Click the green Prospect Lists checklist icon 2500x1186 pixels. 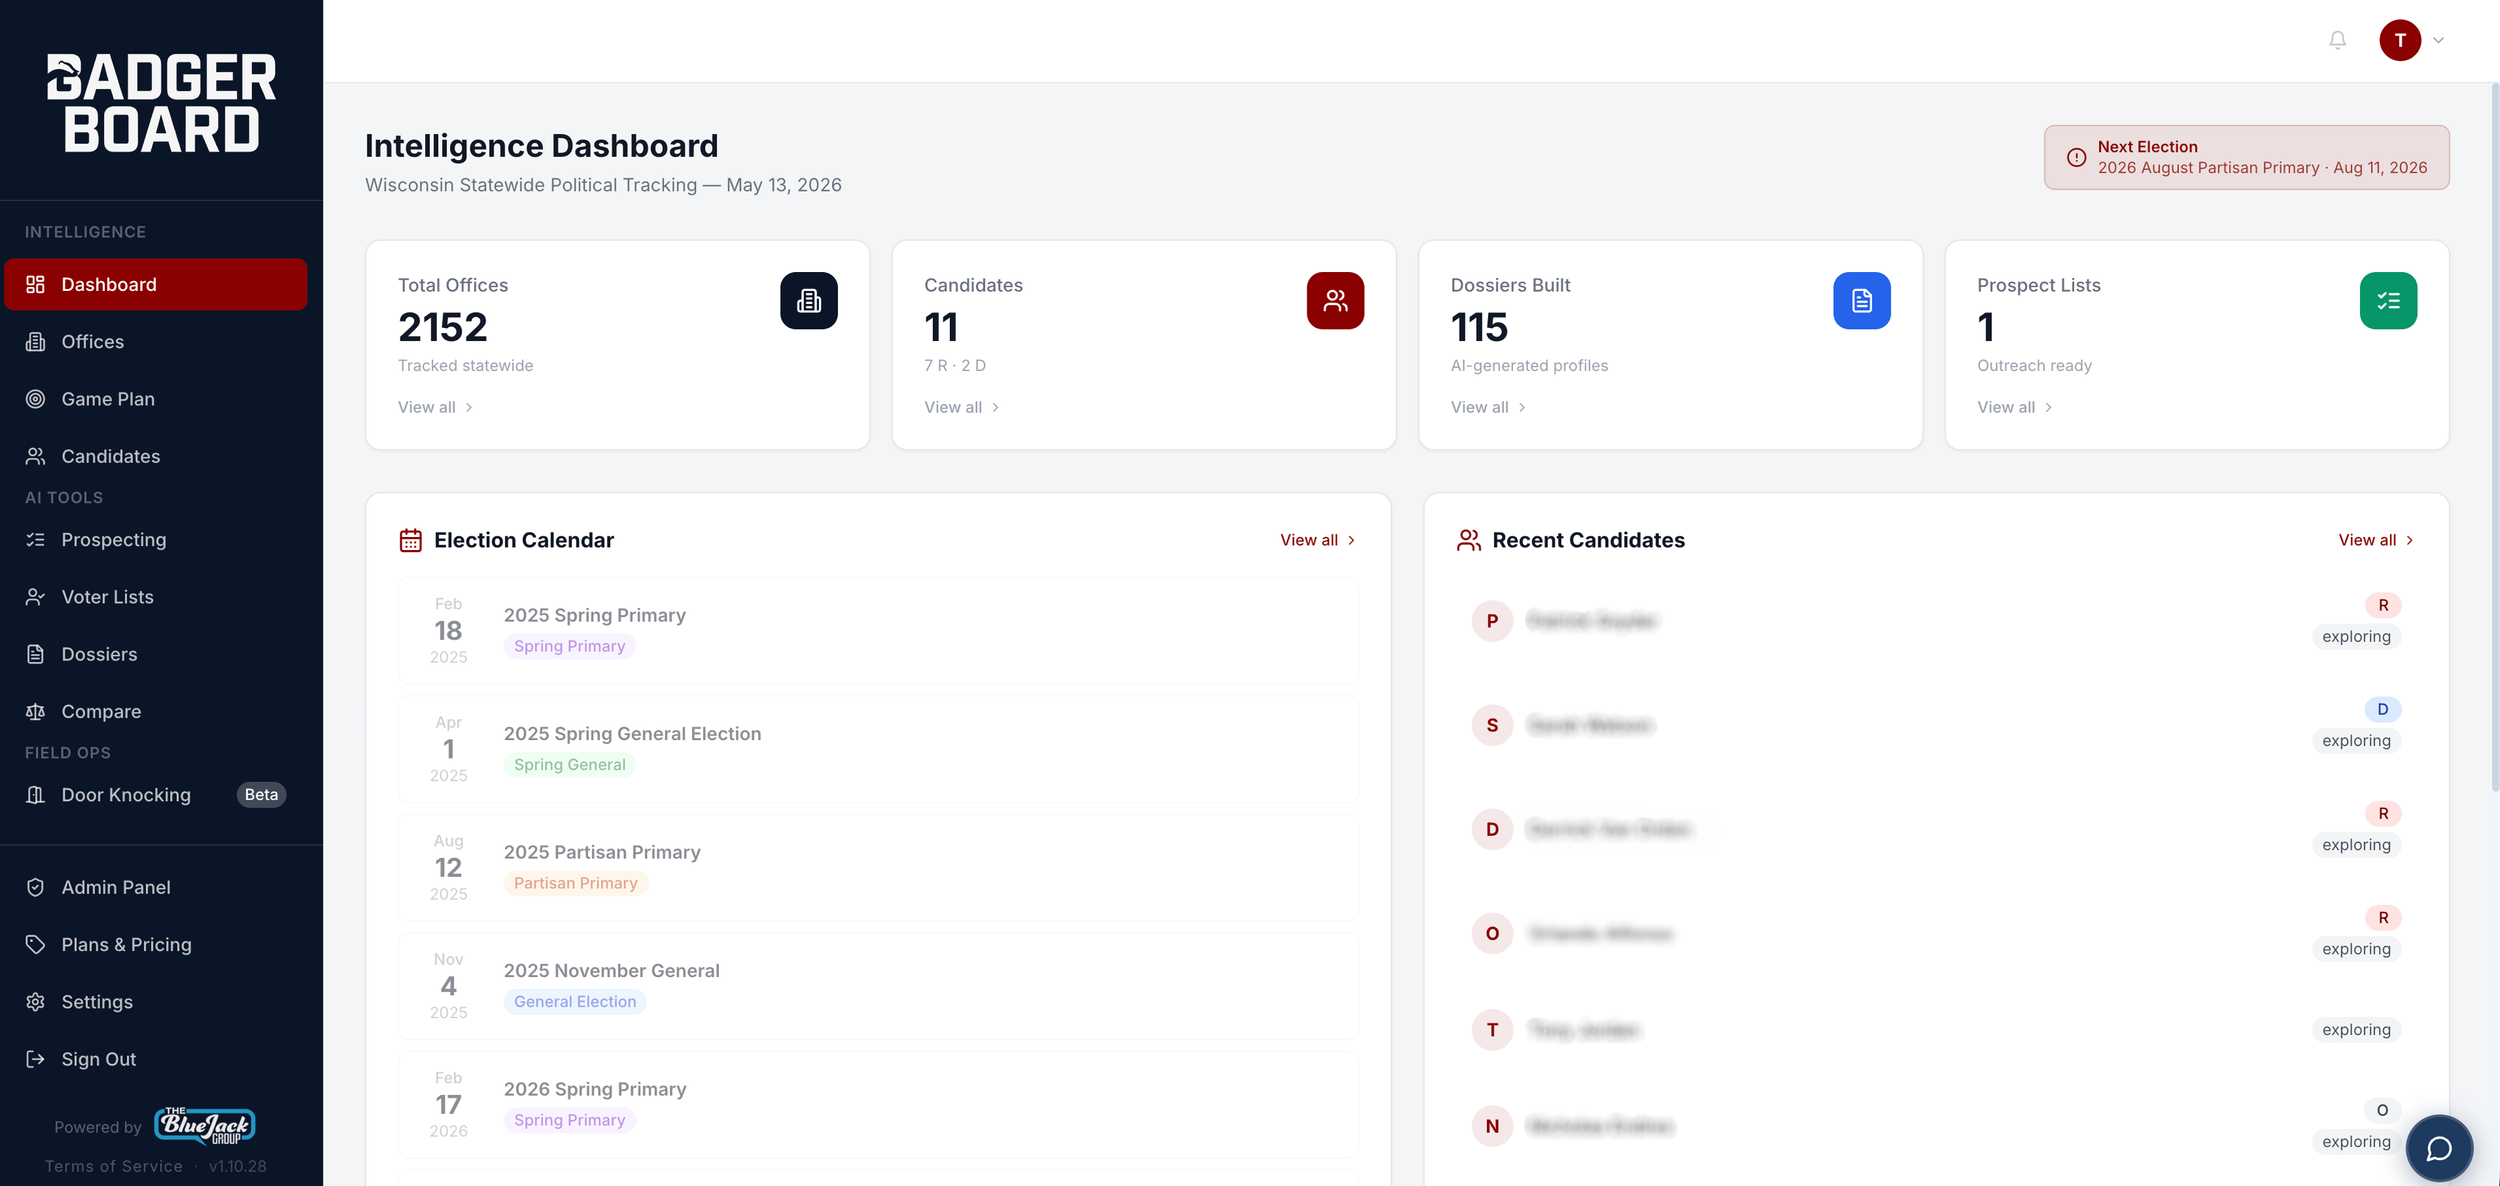(x=2388, y=300)
